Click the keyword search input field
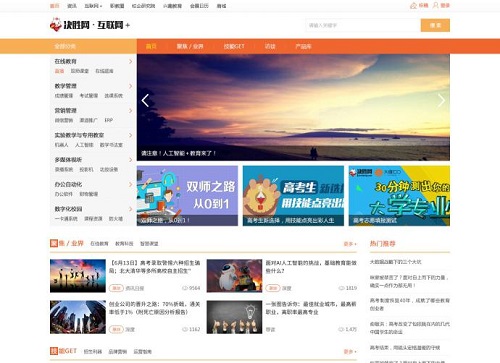 (363, 25)
